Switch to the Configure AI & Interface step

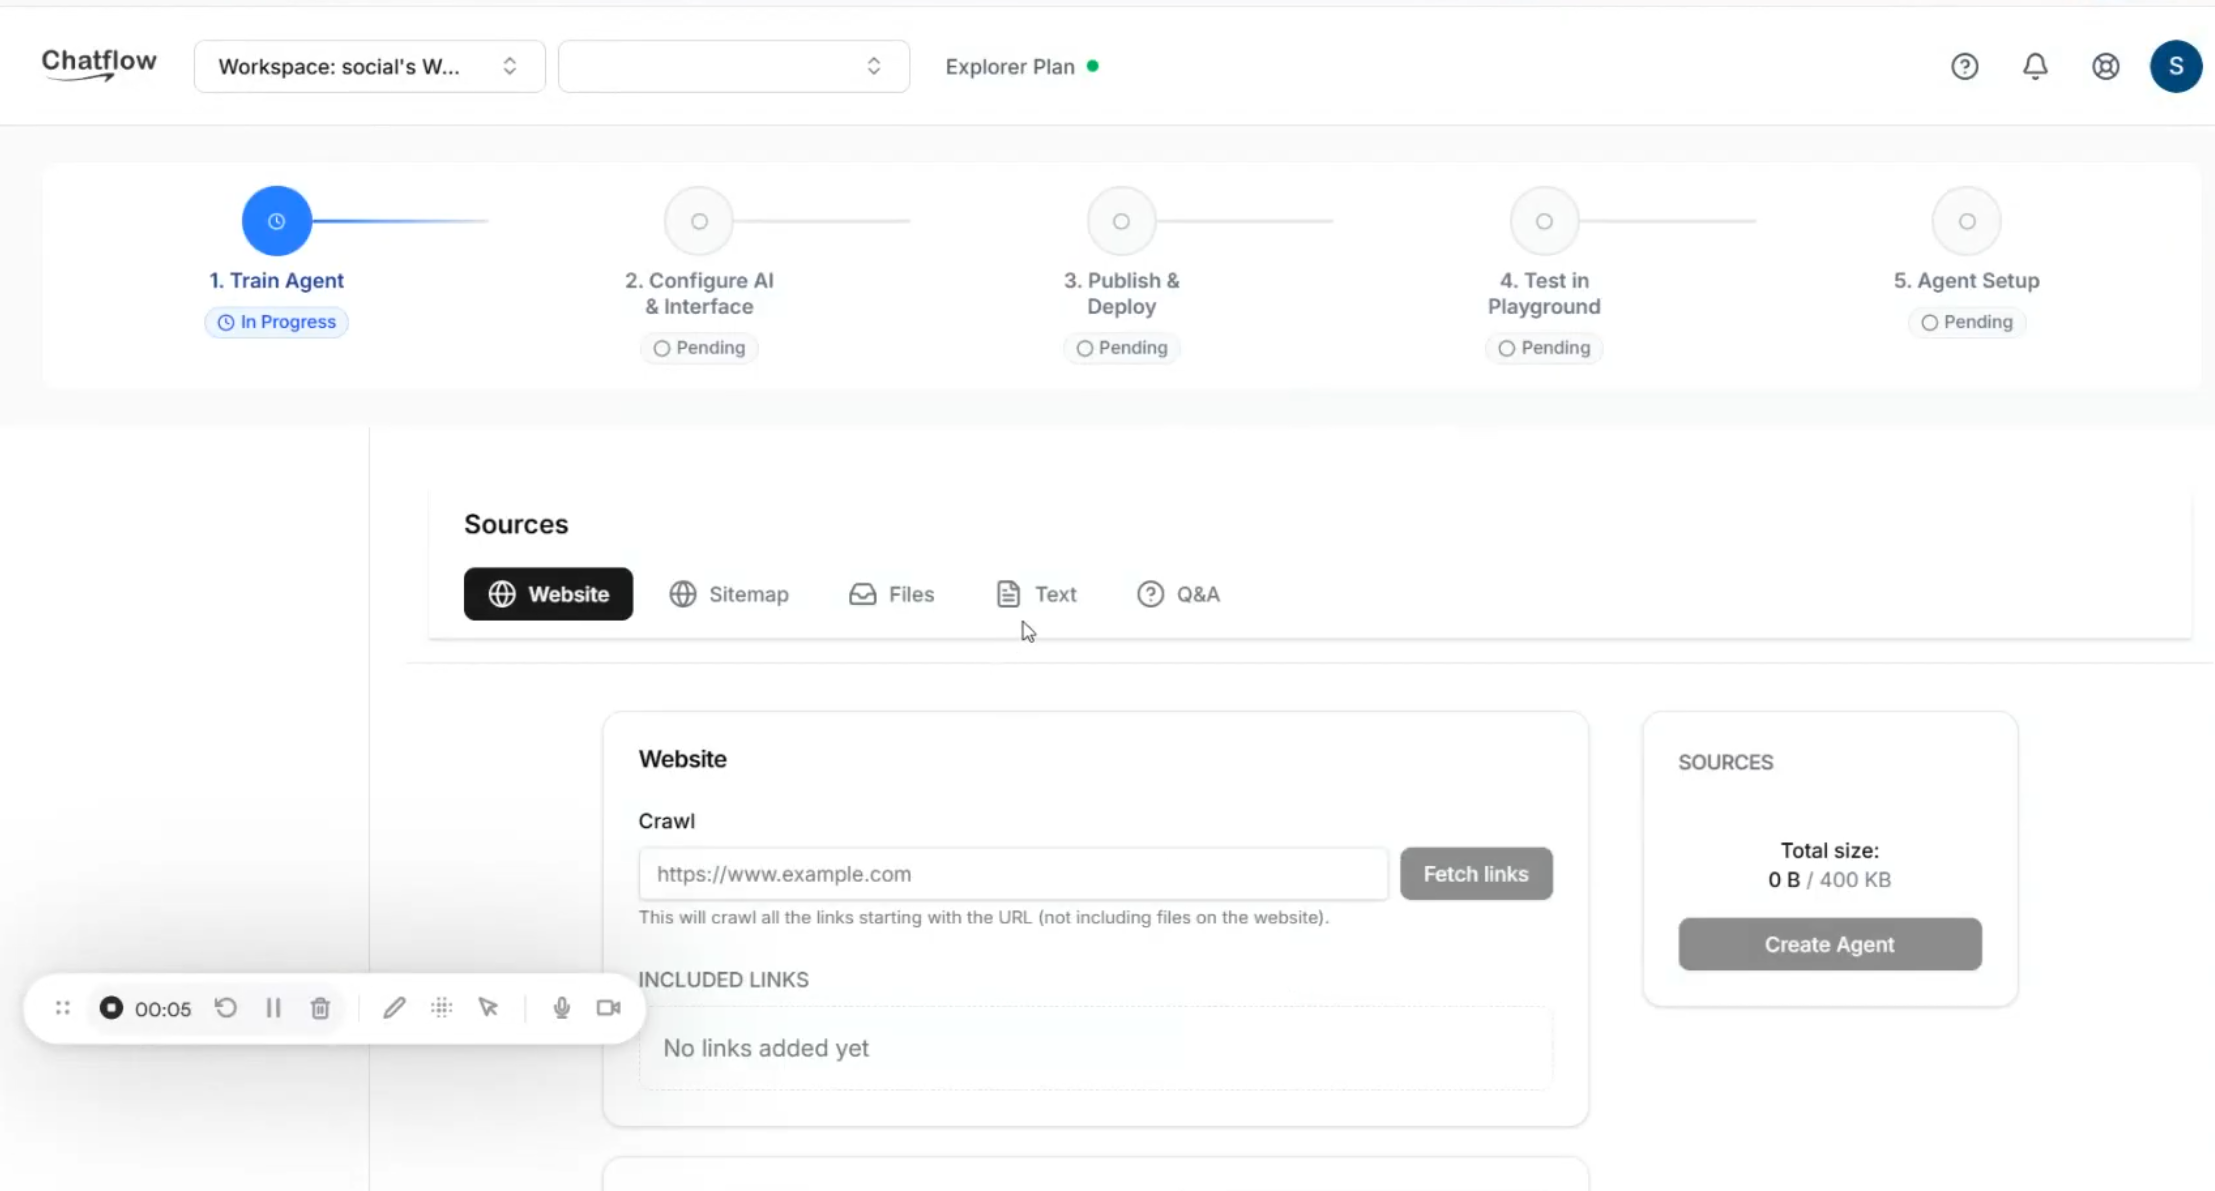pos(698,293)
